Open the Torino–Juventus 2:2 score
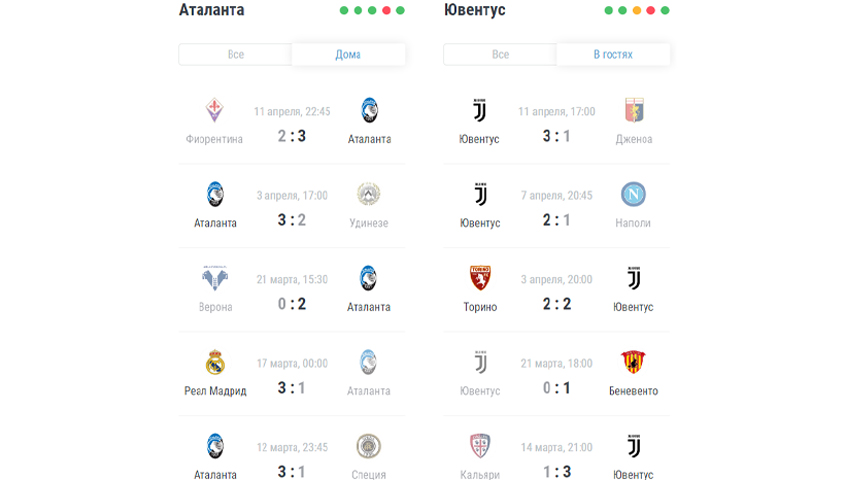The image size is (860, 480). (557, 304)
